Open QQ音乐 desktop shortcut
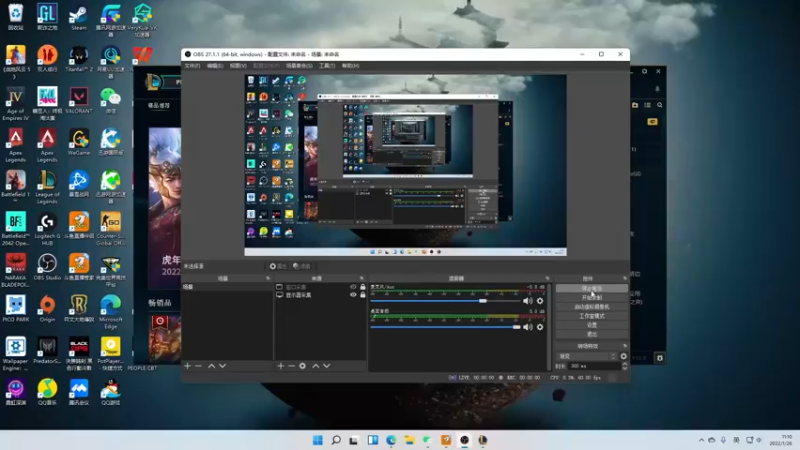800x450 pixels. pos(47,392)
